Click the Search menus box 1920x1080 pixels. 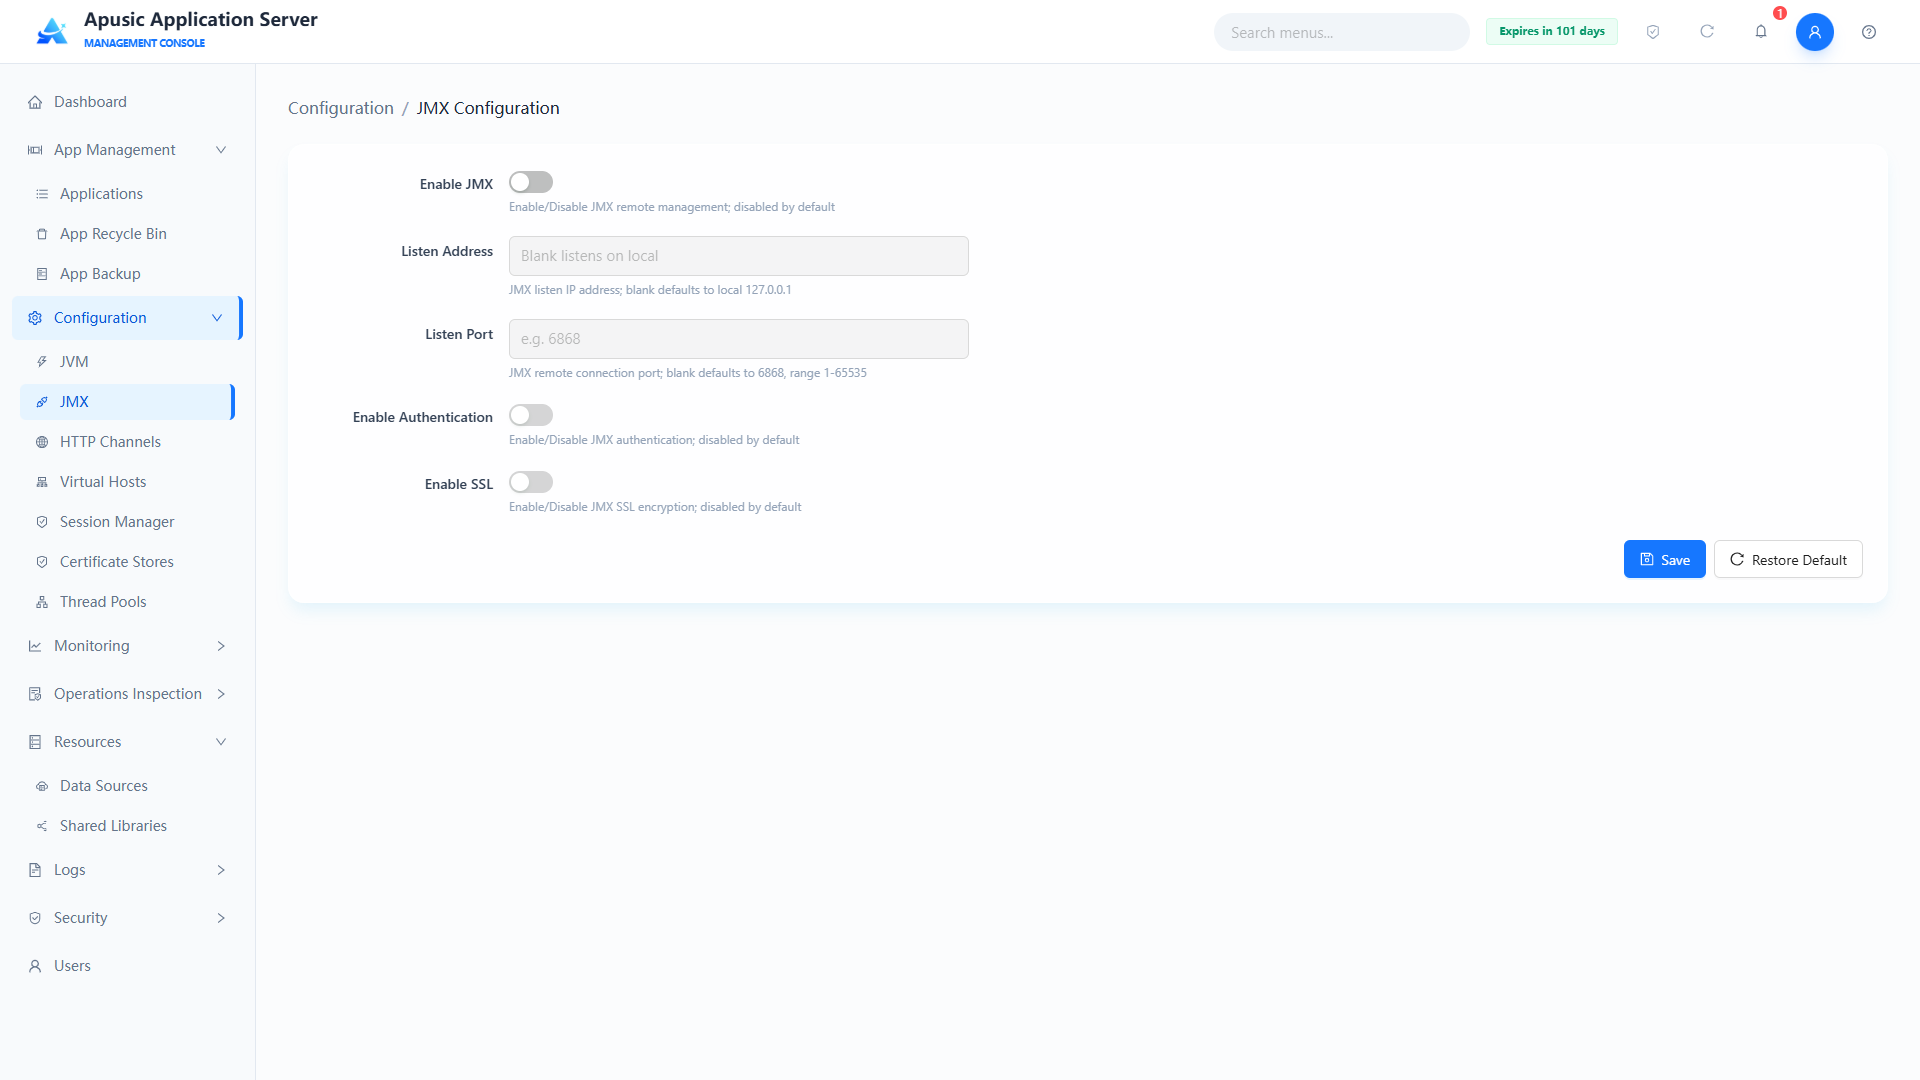tap(1342, 32)
